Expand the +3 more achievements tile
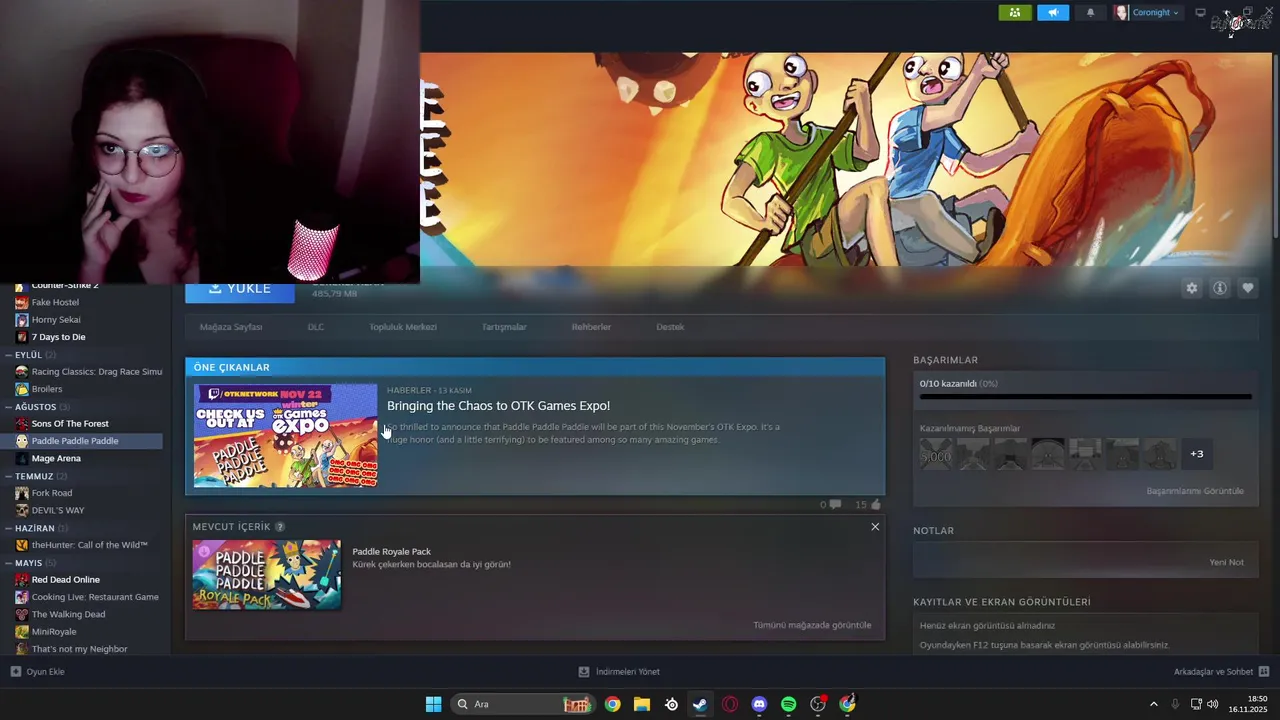This screenshot has height=720, width=1280. pyautogui.click(x=1197, y=454)
